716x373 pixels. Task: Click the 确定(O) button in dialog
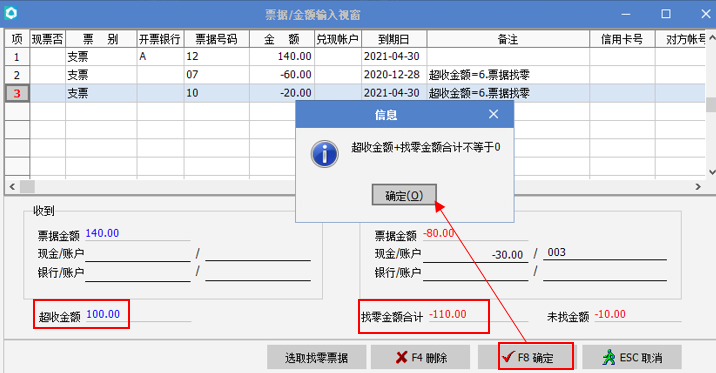pyautogui.click(x=404, y=195)
